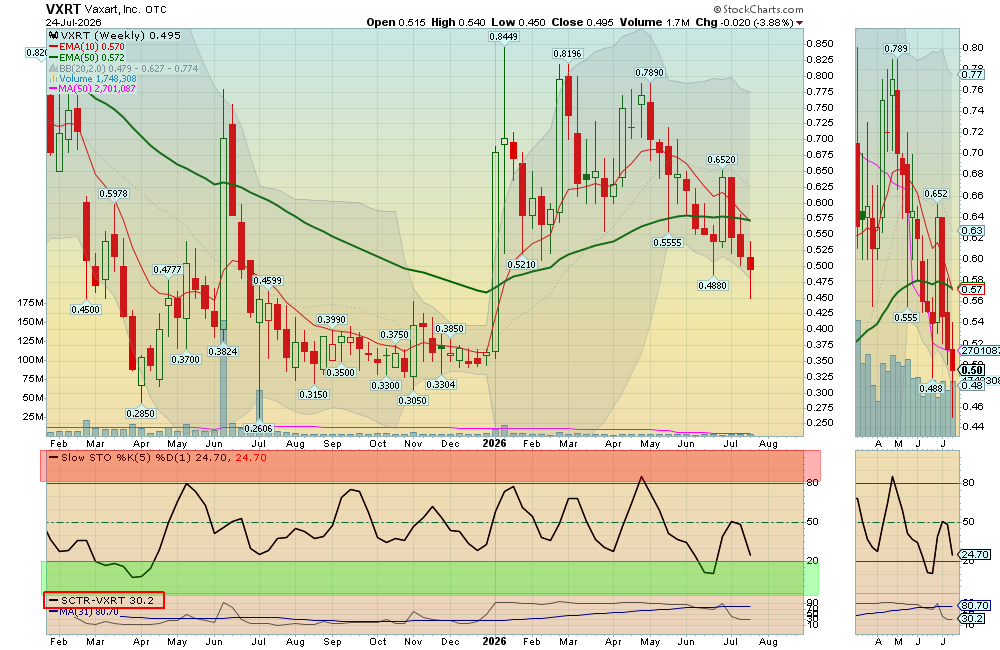
Task: Click the boxed 0.50 last price tag
Action: [973, 370]
